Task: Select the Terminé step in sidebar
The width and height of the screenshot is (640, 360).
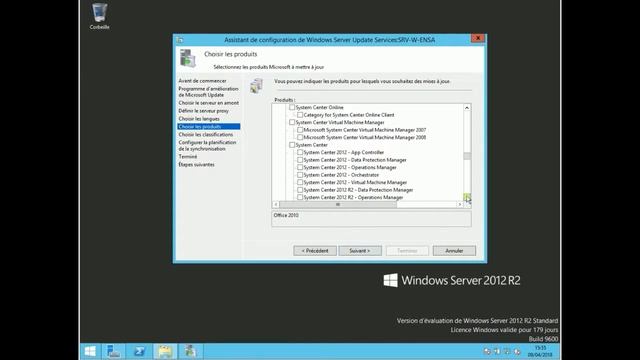Action: (188, 157)
